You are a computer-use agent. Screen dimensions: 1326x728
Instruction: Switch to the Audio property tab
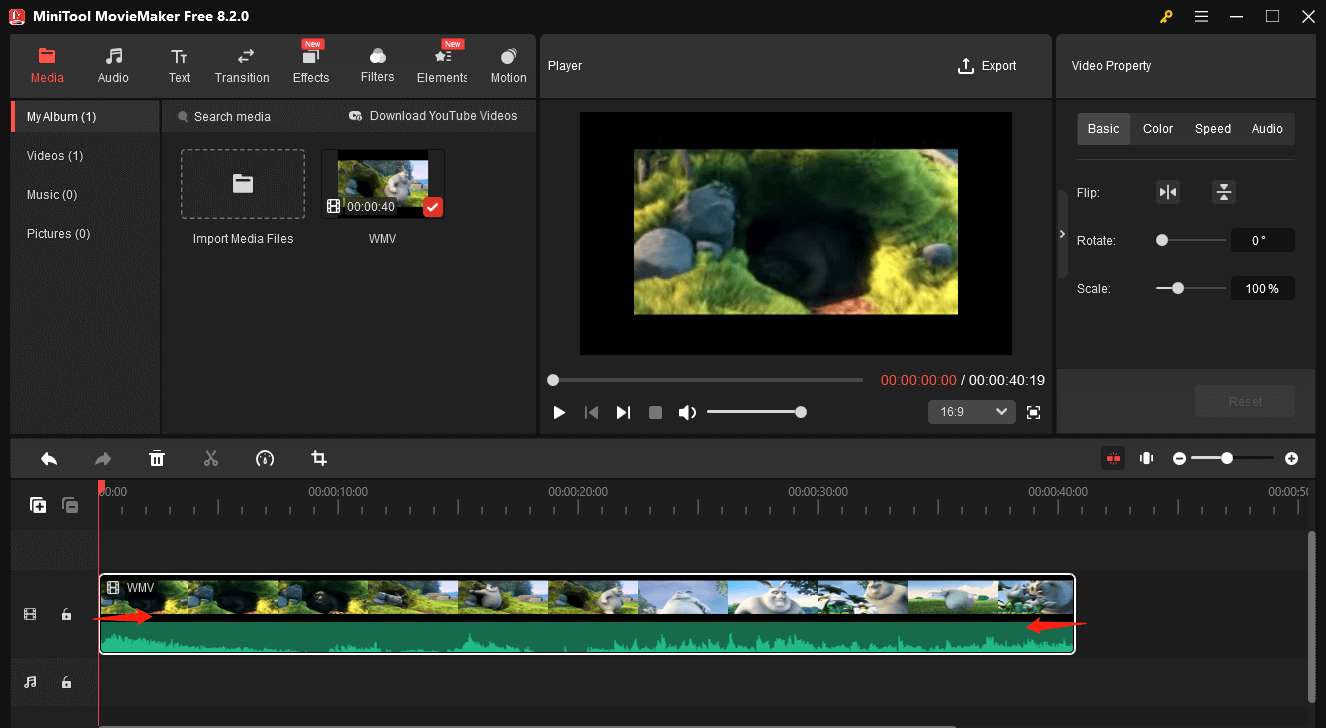click(x=1267, y=129)
